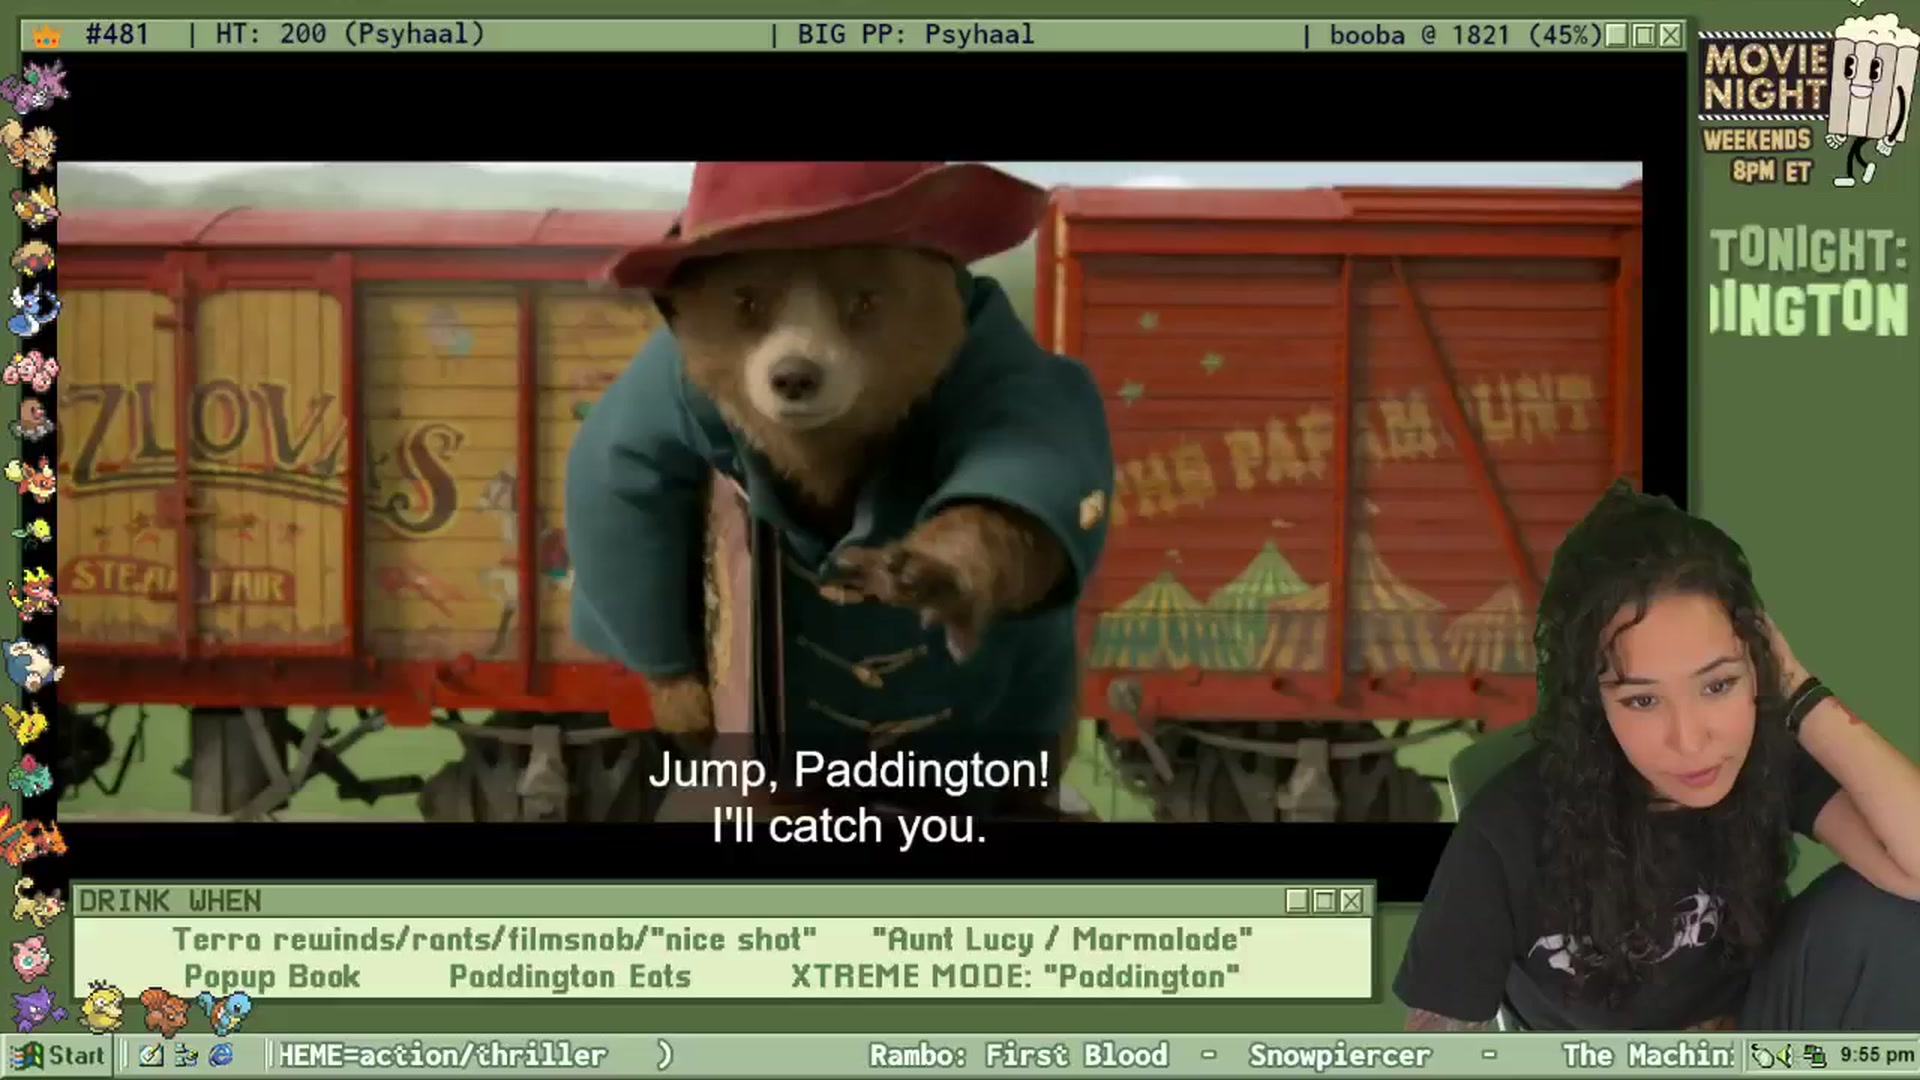Click the "DRINK WHEN" window title
1920x1080 pixels.
pos(170,901)
